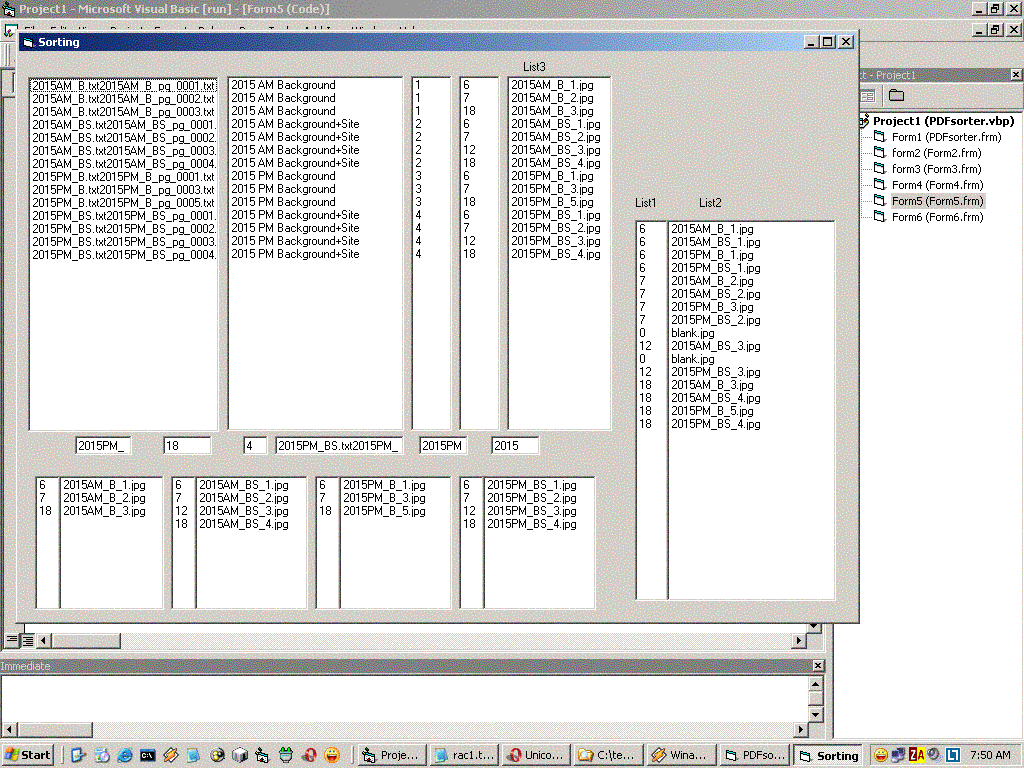Screen dimensions: 1024x768
Task: Launch Internet Explorer from quick launch
Action: 124,755
